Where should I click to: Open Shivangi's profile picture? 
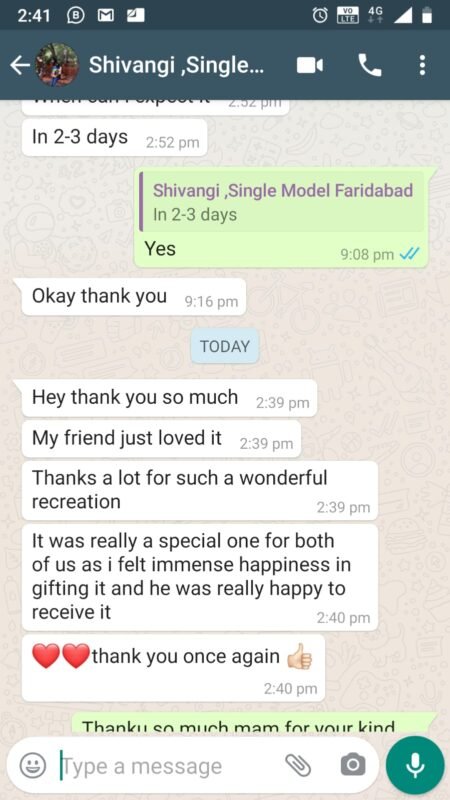coord(57,65)
